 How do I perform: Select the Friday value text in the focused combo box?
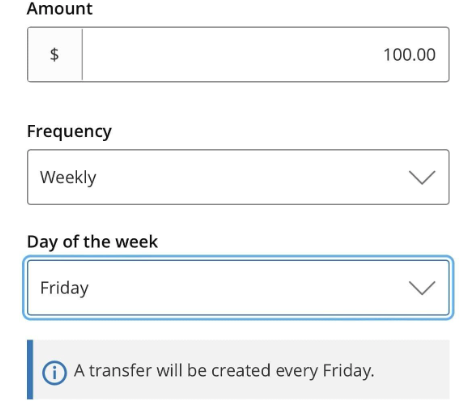coord(64,288)
